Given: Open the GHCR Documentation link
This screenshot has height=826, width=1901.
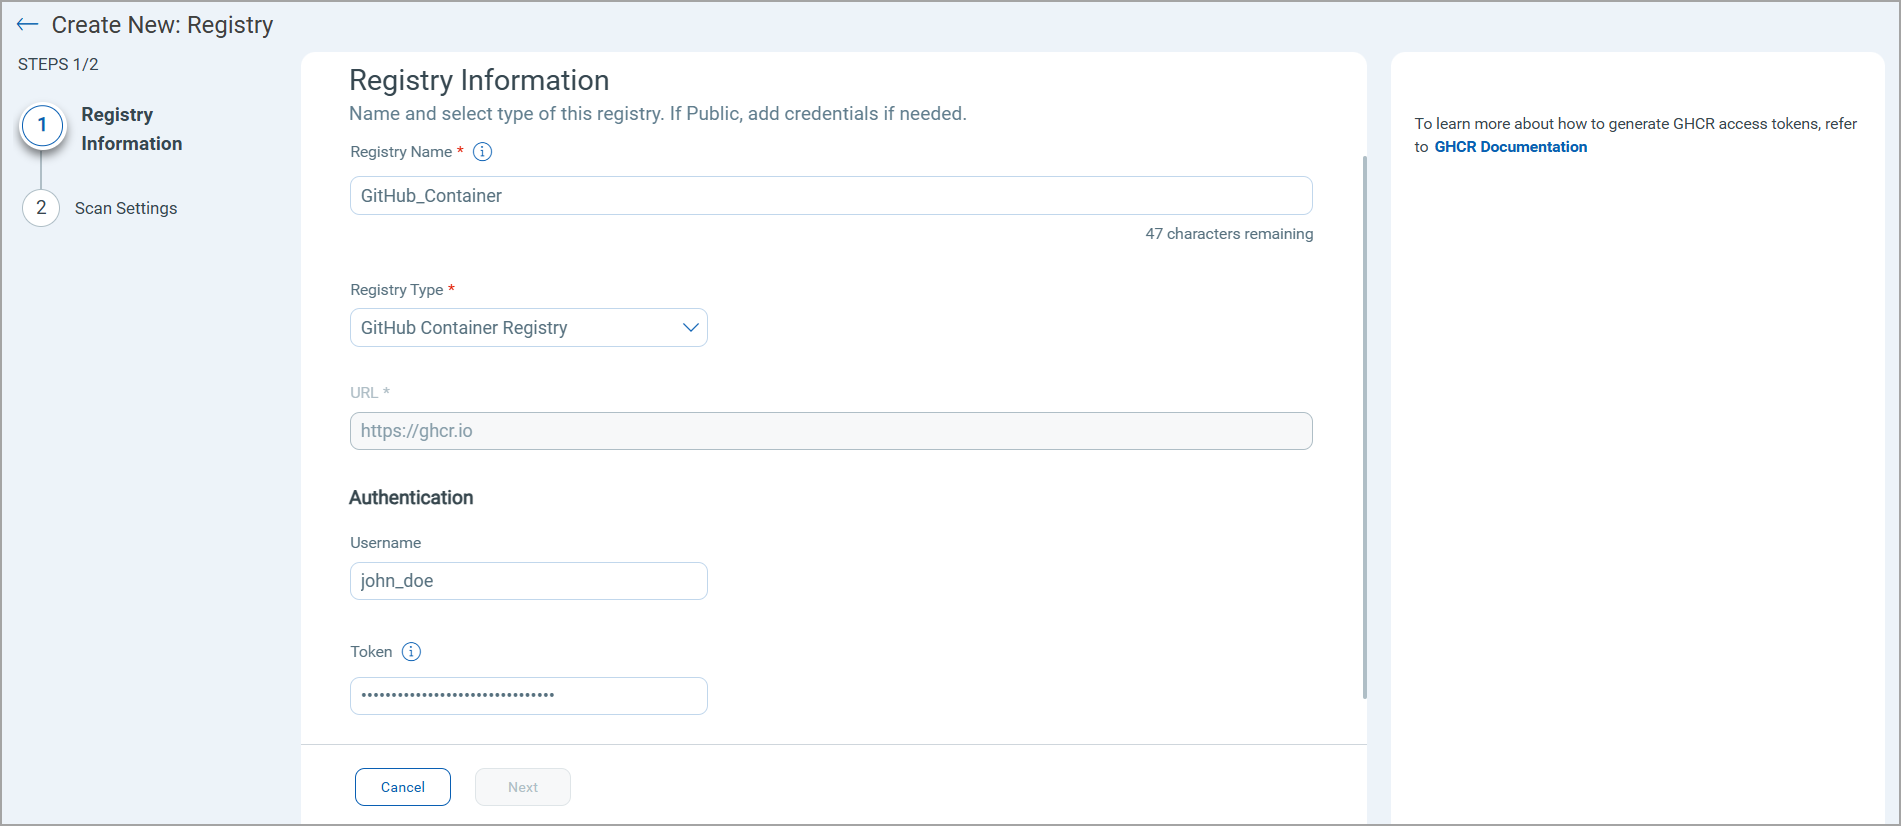Looking at the screenshot, I should [1510, 147].
